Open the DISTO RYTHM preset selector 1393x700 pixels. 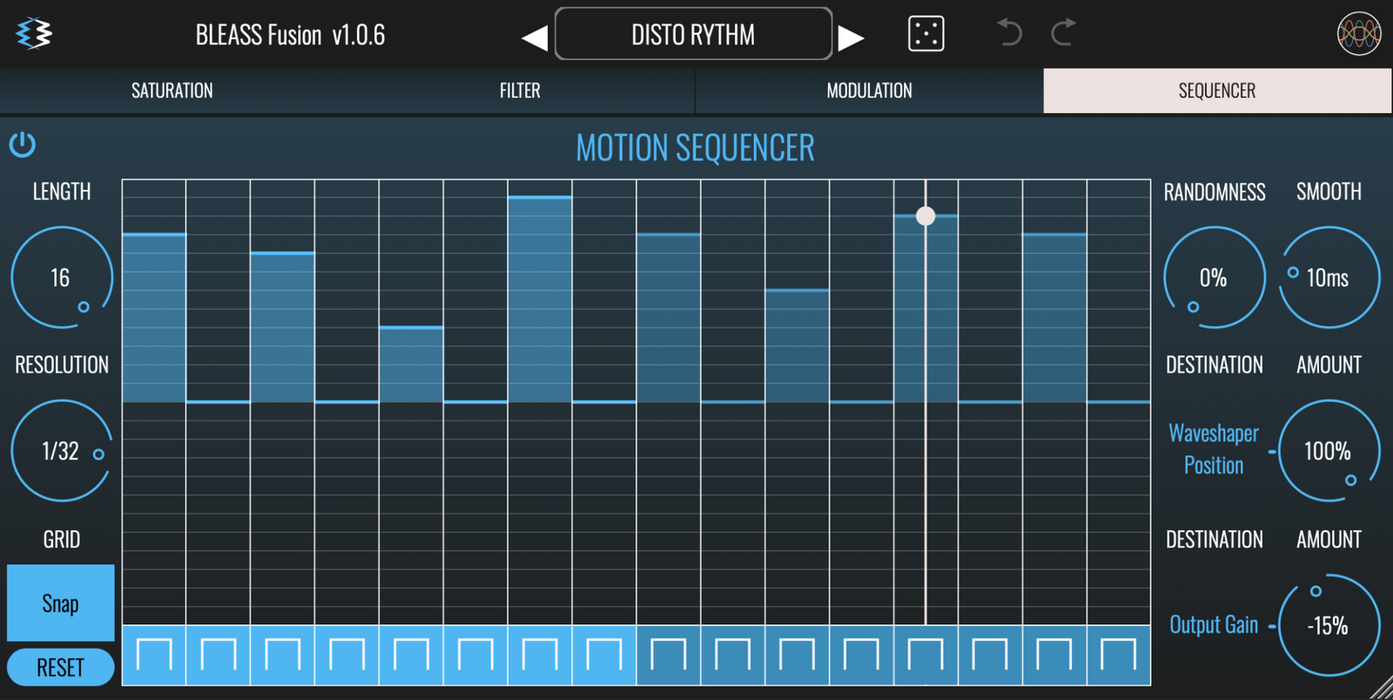pyautogui.click(x=693, y=35)
